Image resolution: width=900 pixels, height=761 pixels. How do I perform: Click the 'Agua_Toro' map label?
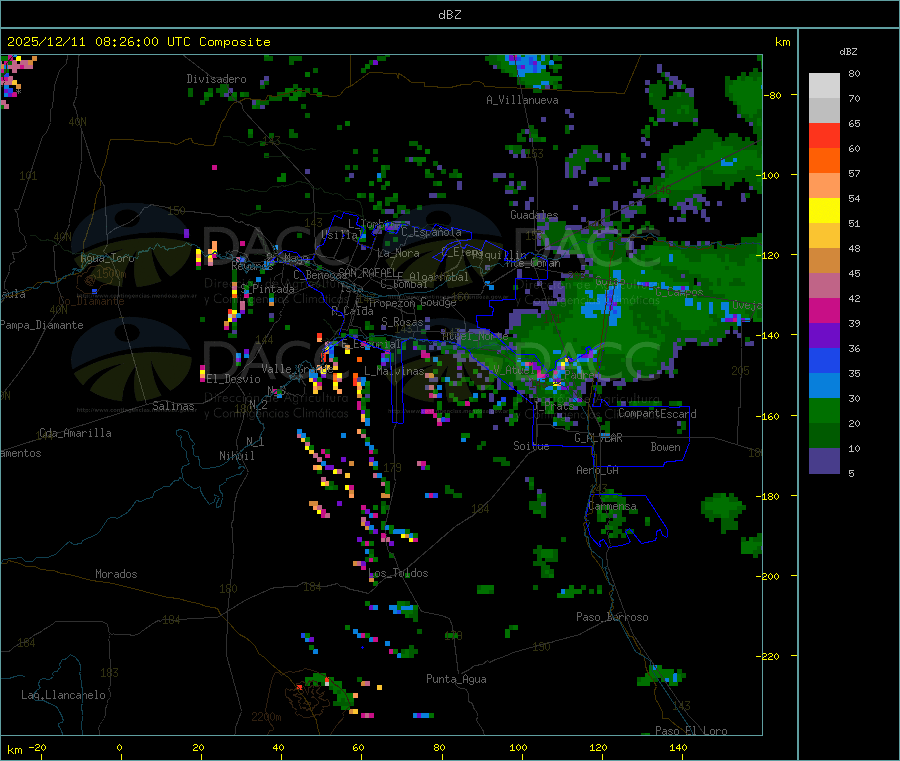(x=107, y=258)
